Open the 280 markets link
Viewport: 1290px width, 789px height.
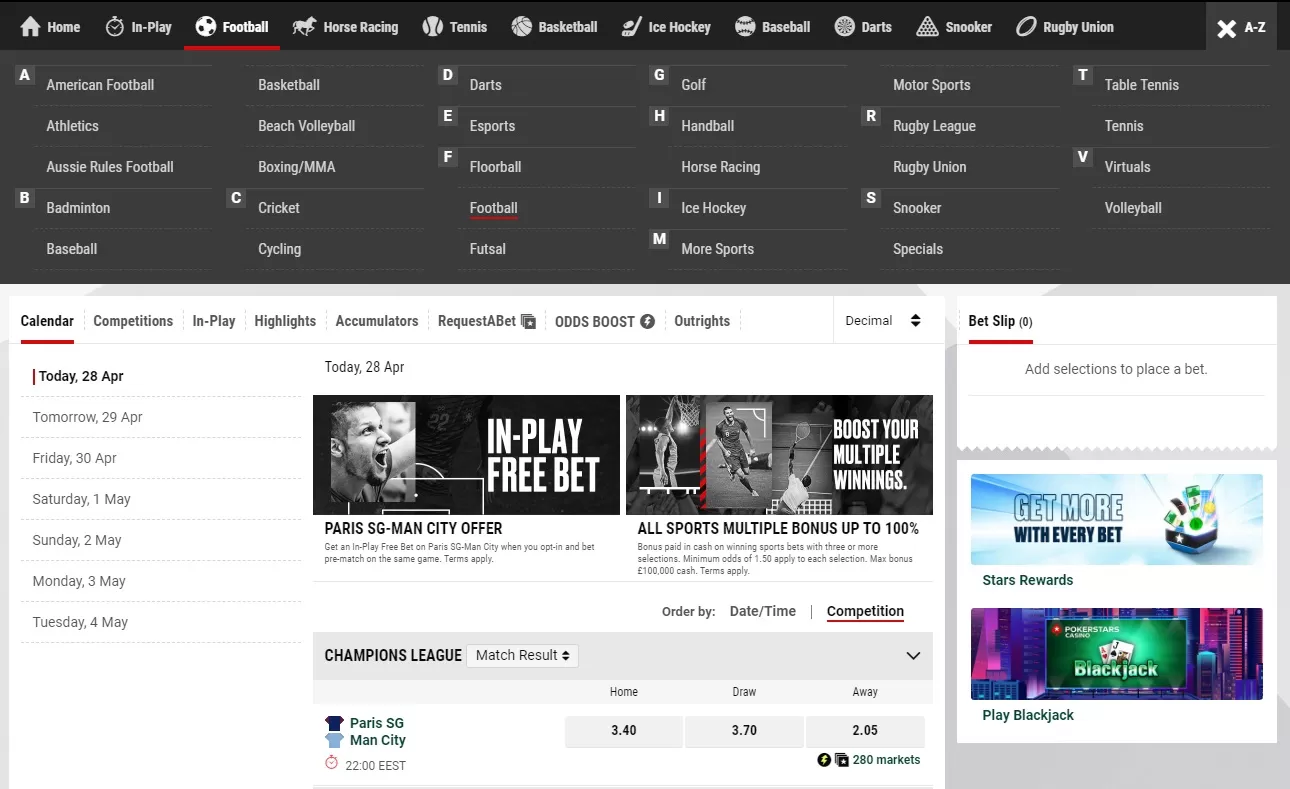886,760
